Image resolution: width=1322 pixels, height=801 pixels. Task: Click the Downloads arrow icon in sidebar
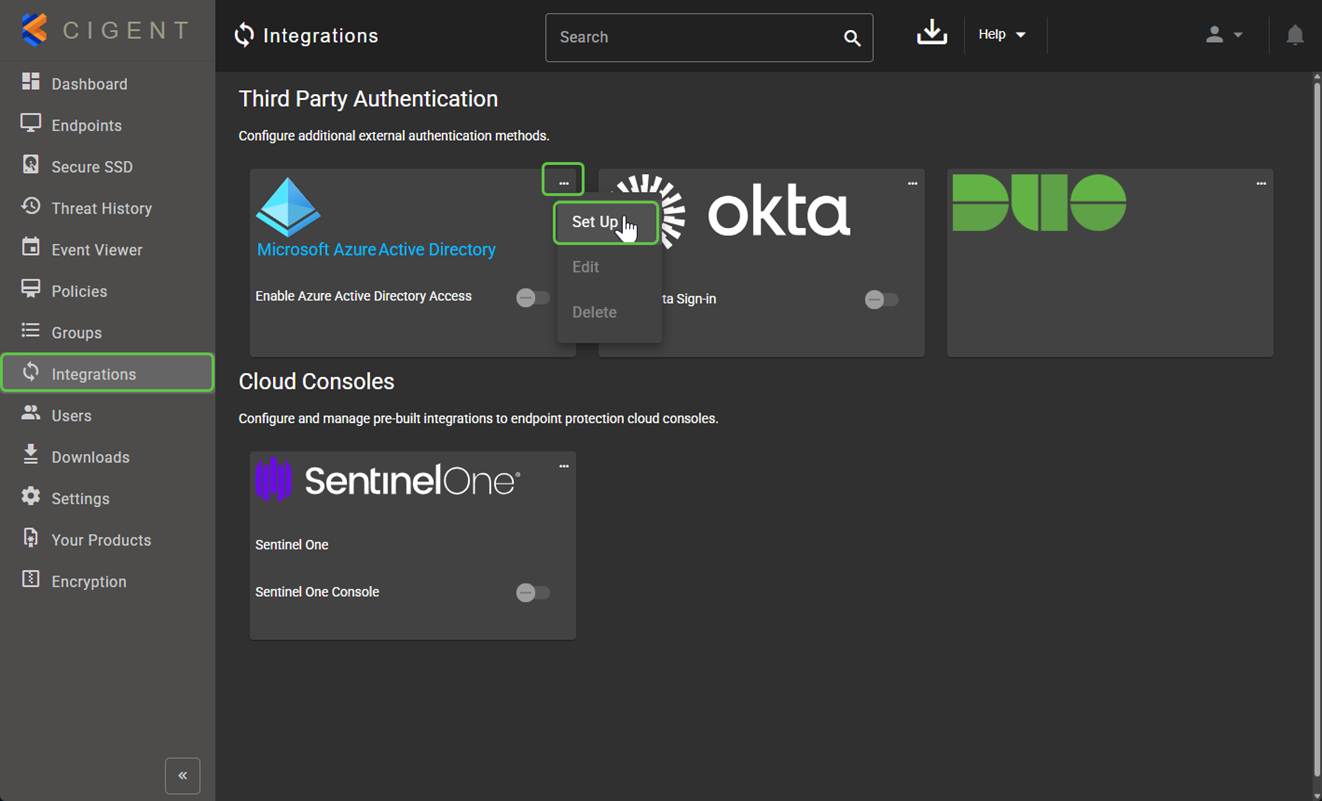(31, 455)
